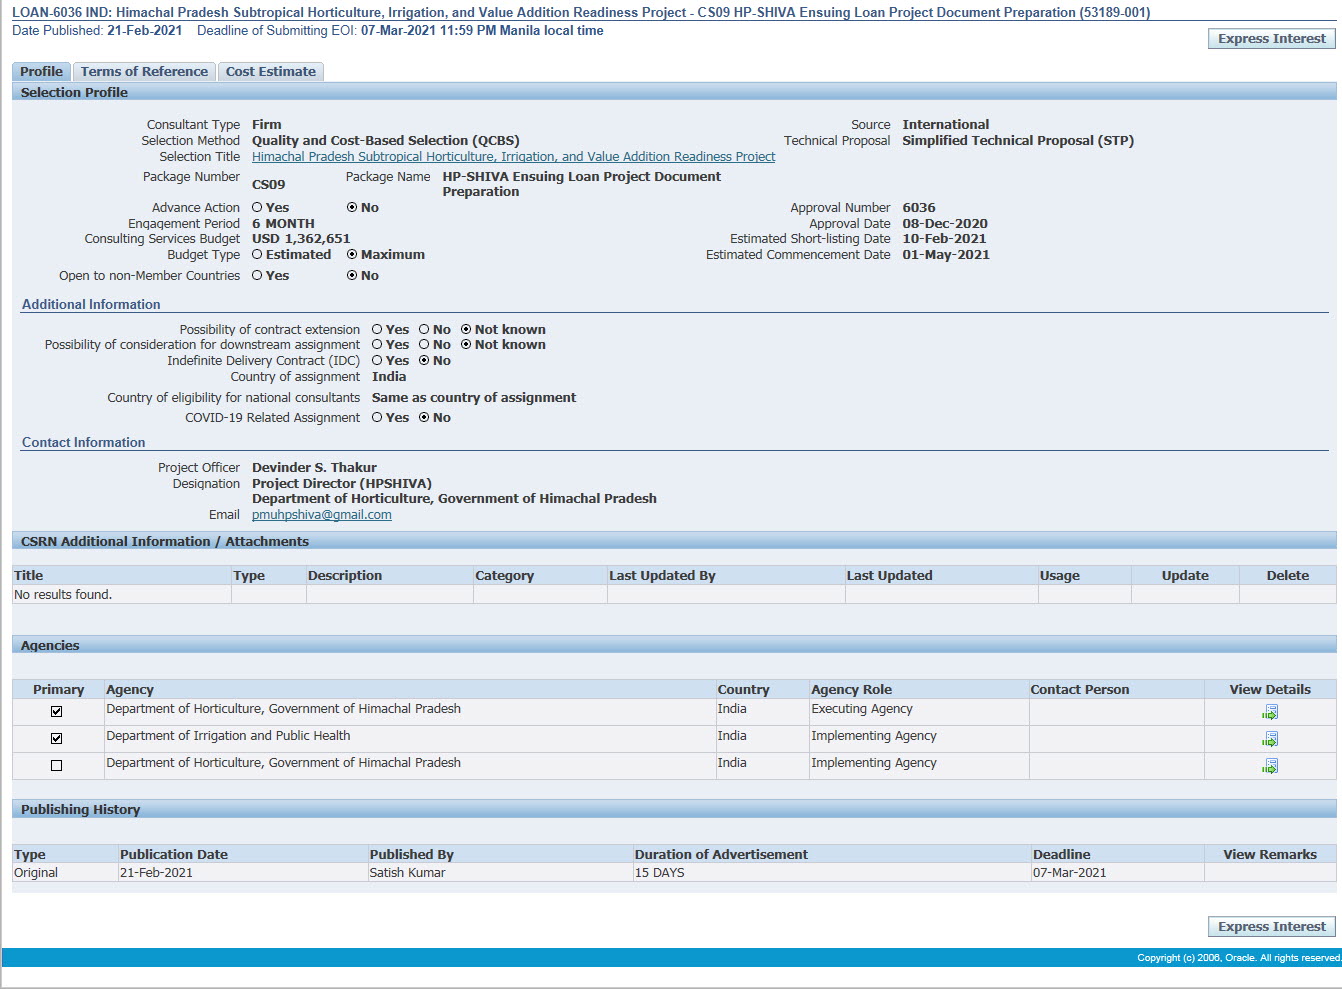Select Yes for Advance Action
Screen dimensions: 1342x989
[x=257, y=207]
